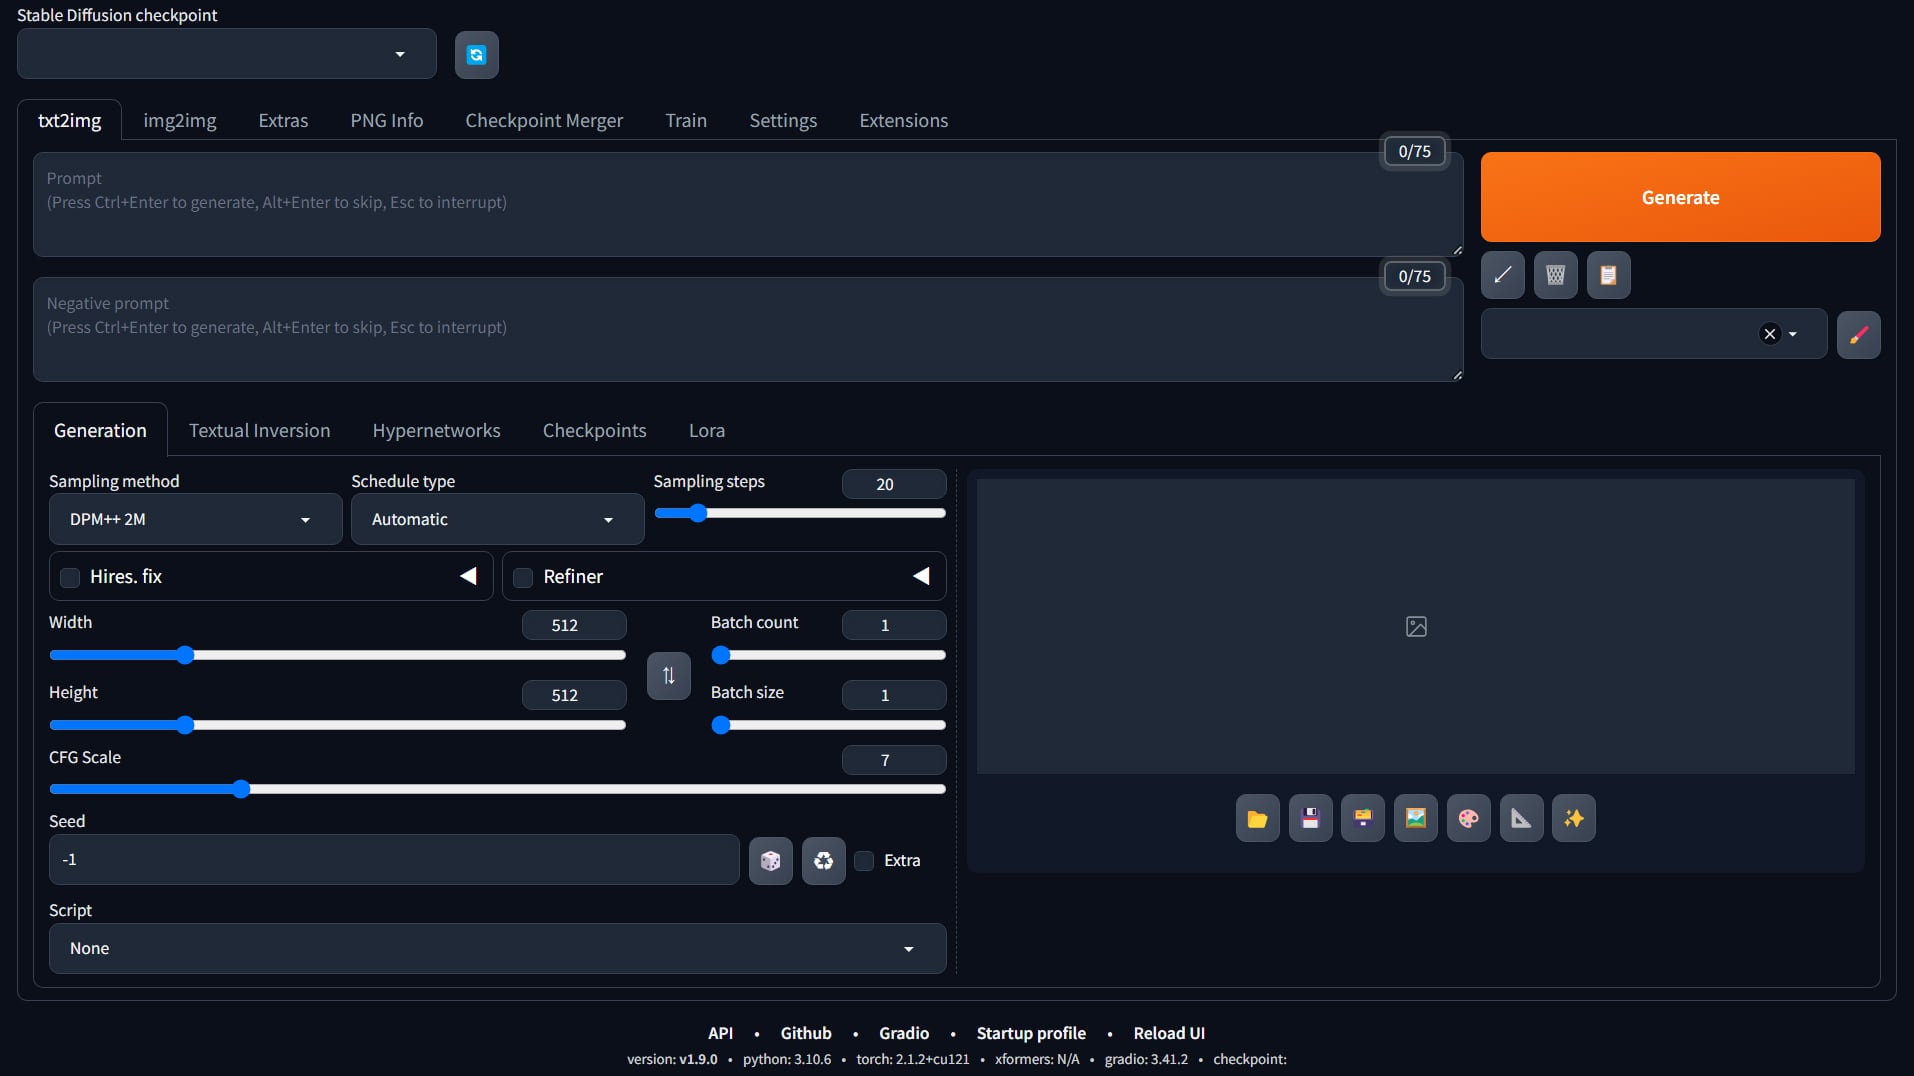Click the sparkle upscale icon

1574,819
